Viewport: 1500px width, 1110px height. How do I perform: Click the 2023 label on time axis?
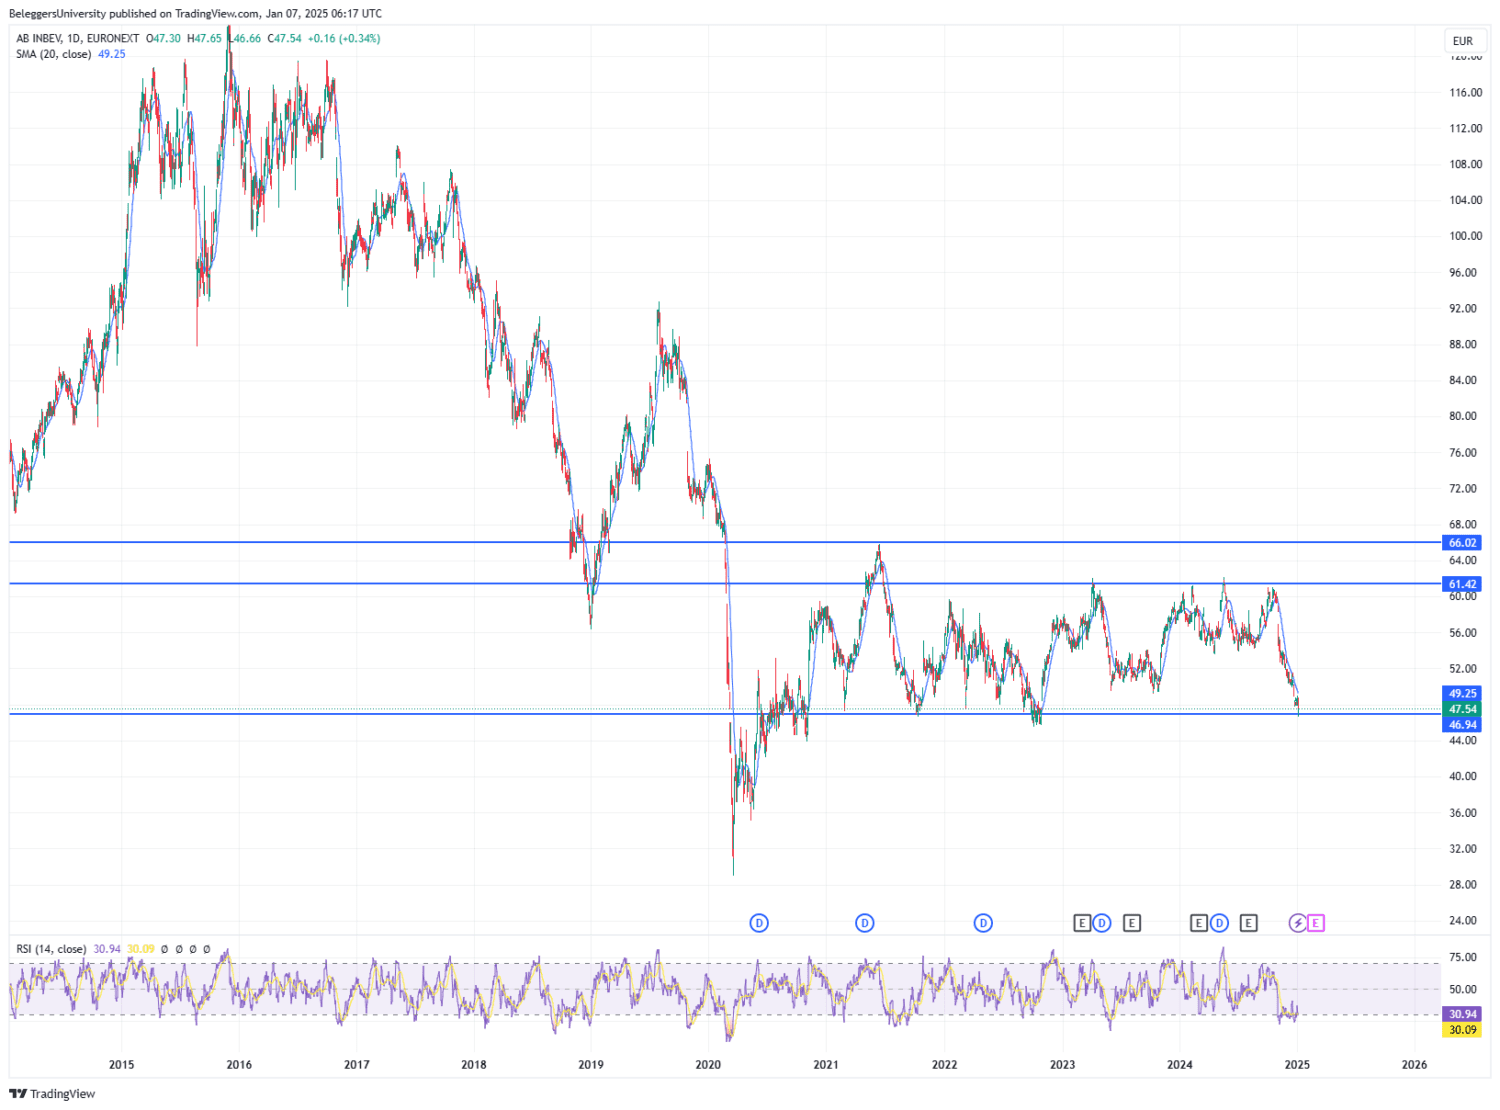coord(1062,1064)
